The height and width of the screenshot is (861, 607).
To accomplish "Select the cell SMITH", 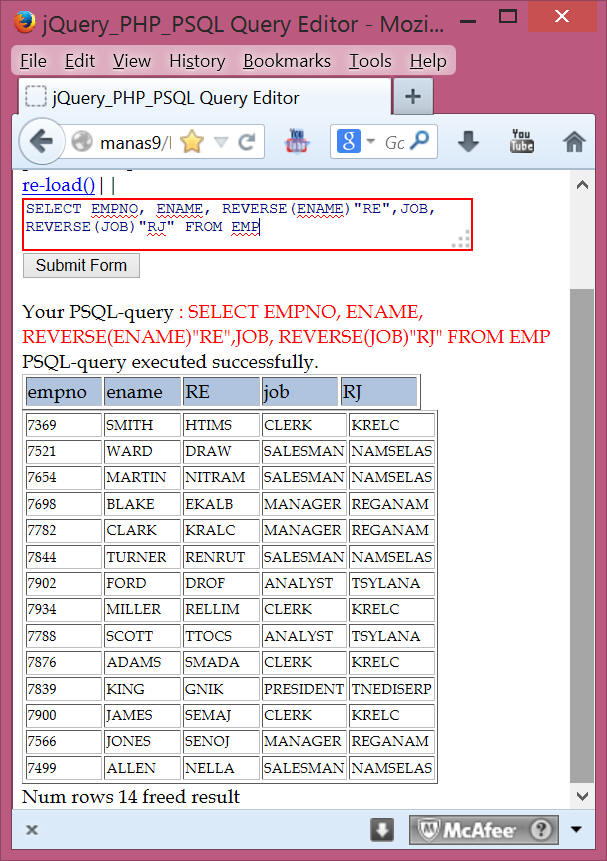I will click(x=142, y=425).
